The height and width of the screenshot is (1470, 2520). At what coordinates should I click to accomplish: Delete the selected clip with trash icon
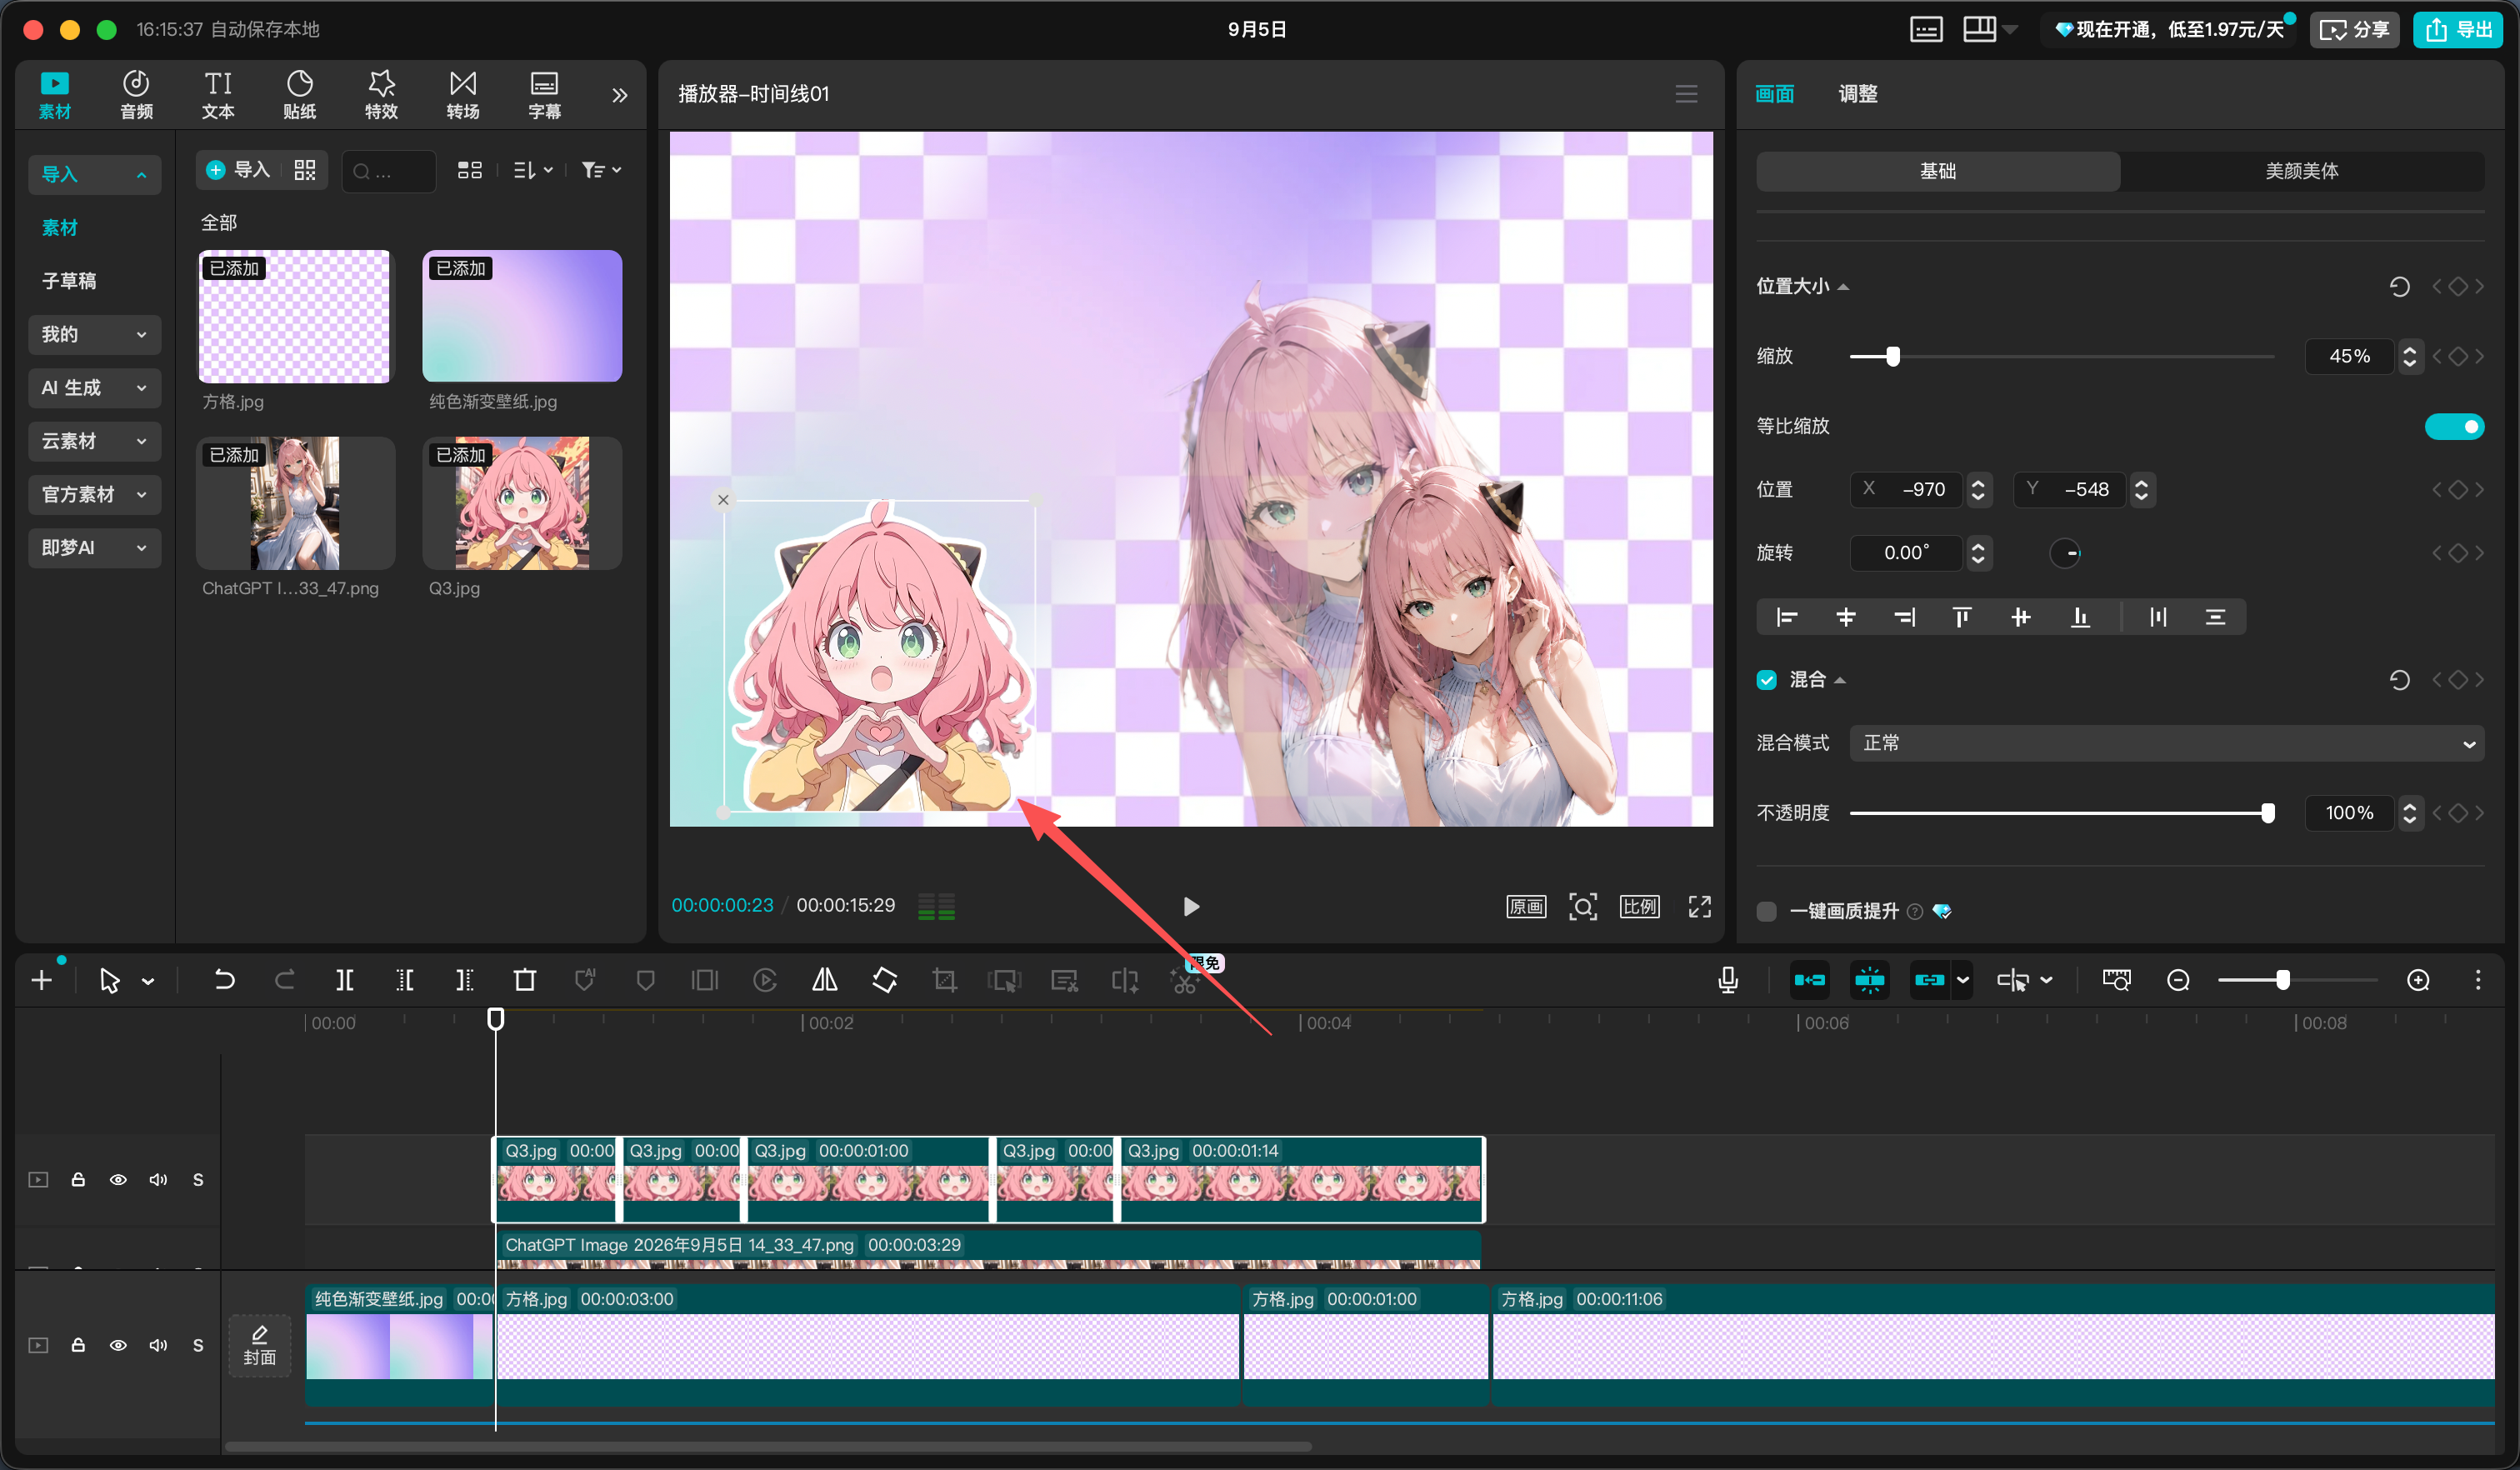click(524, 980)
